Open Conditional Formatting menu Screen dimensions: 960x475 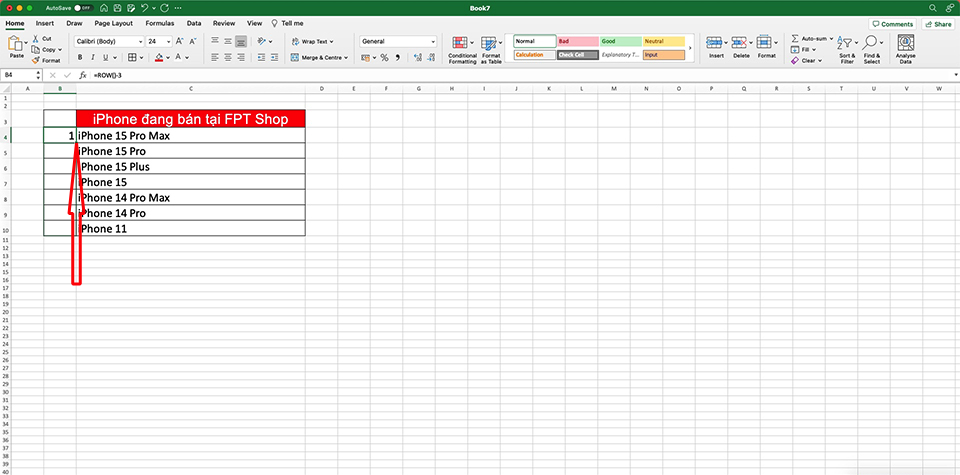462,50
